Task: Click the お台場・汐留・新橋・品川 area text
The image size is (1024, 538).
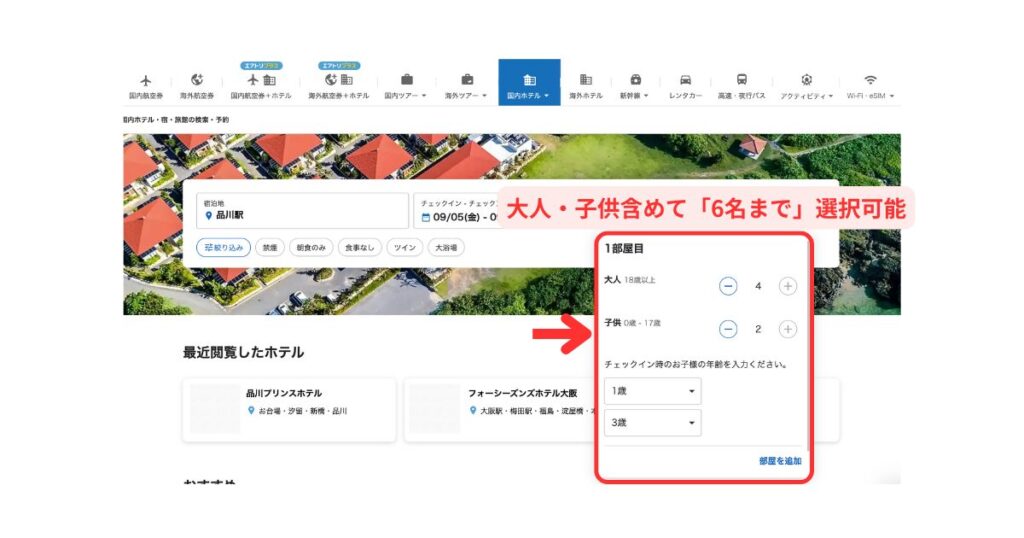Action: [x=302, y=411]
